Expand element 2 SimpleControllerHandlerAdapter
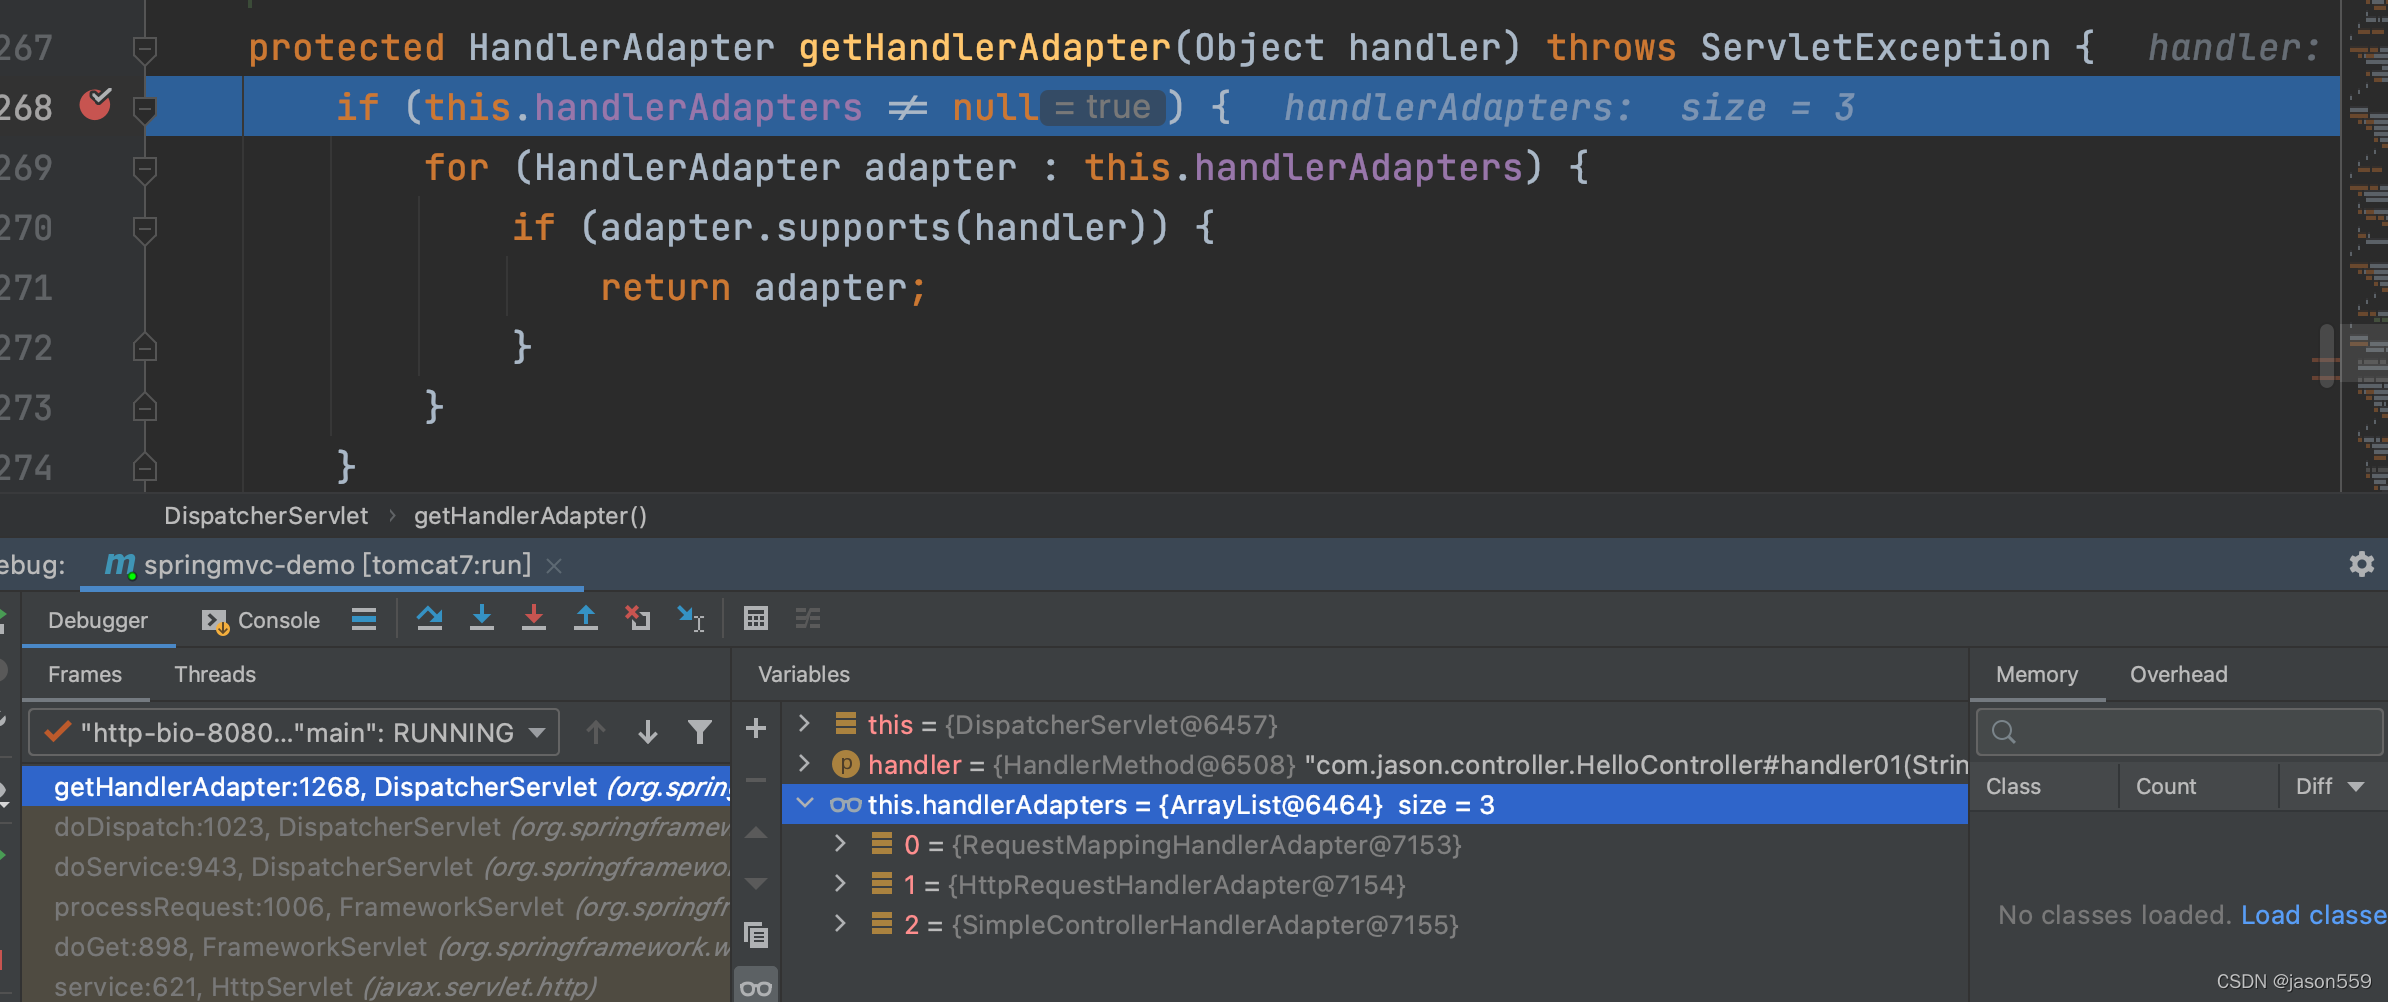The height and width of the screenshot is (1002, 2388). click(x=840, y=923)
